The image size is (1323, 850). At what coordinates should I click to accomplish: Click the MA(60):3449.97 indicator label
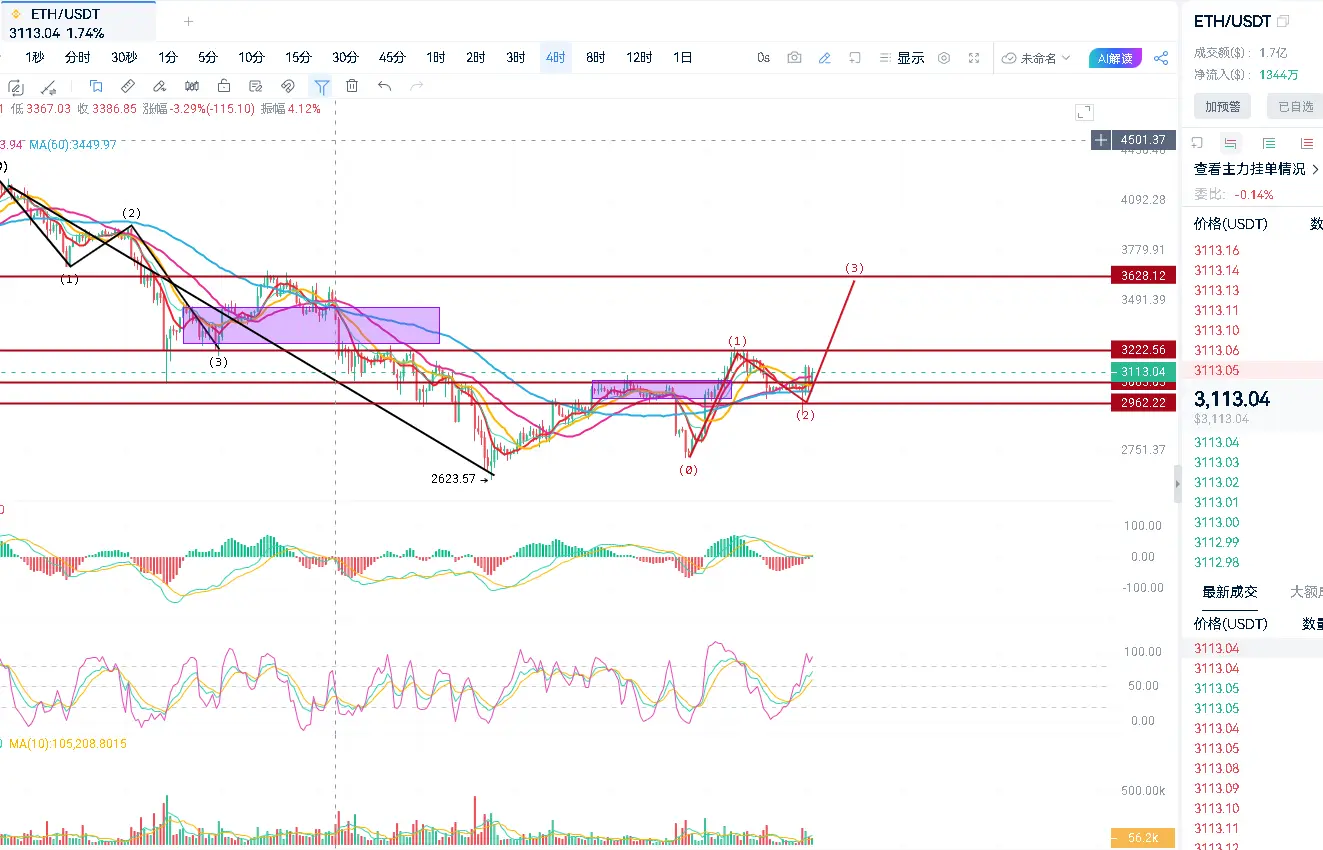[x=73, y=144]
